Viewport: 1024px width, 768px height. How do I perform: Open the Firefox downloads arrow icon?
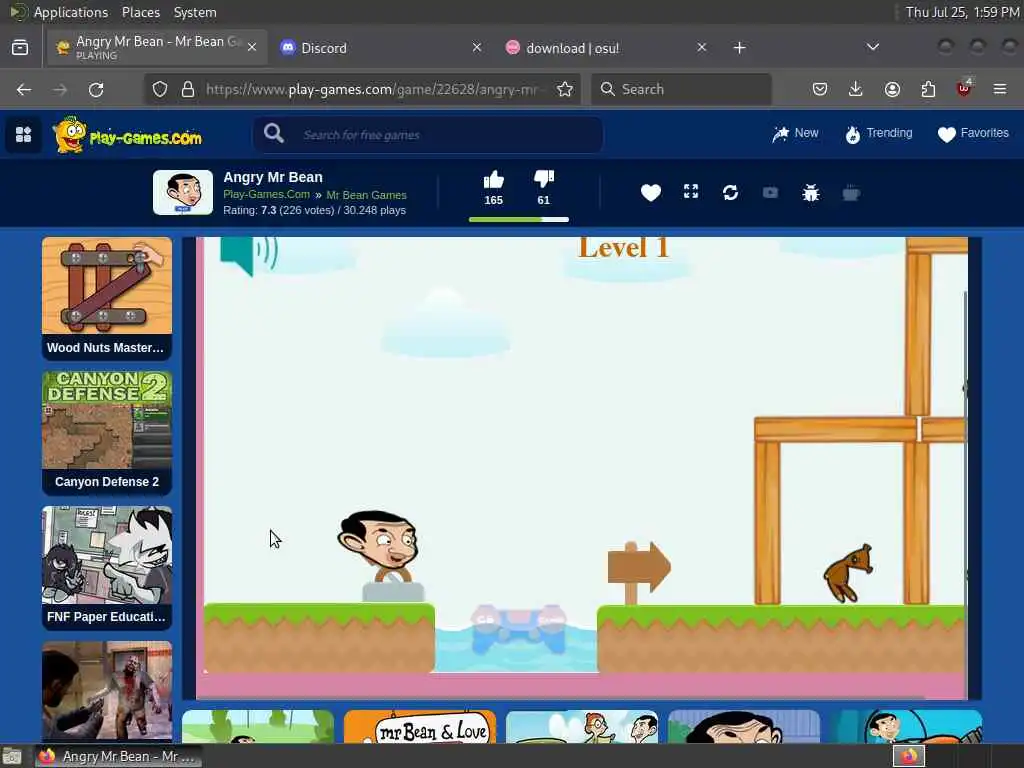[856, 89]
